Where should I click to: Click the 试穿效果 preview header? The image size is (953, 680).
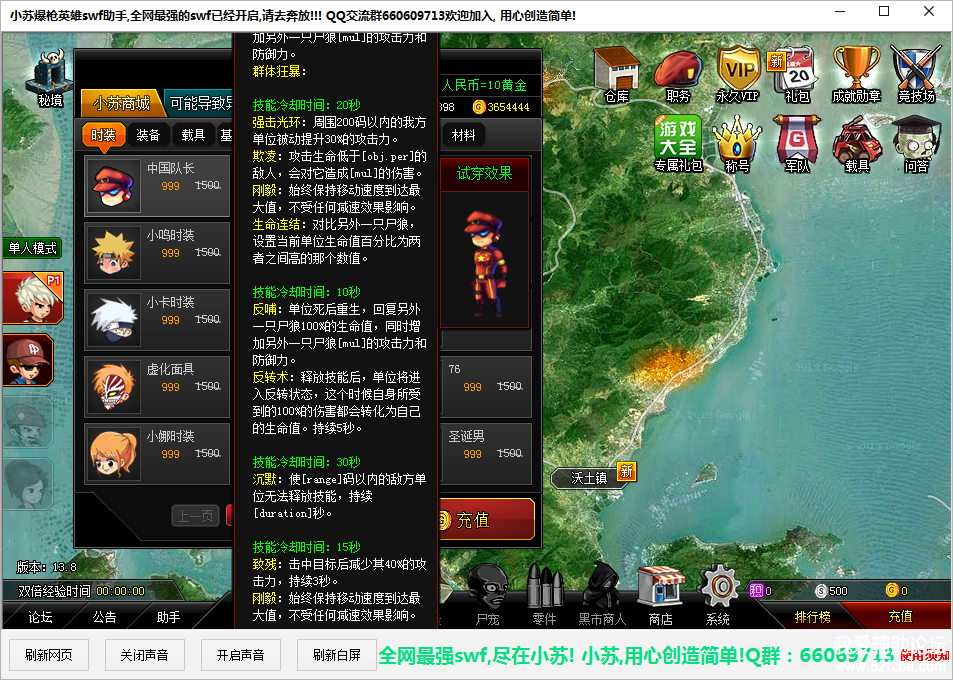[484, 174]
